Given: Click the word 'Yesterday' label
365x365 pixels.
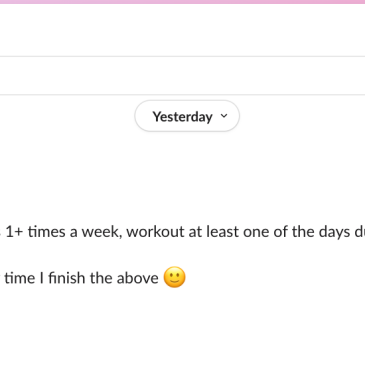Looking at the screenshot, I should tap(182, 117).
